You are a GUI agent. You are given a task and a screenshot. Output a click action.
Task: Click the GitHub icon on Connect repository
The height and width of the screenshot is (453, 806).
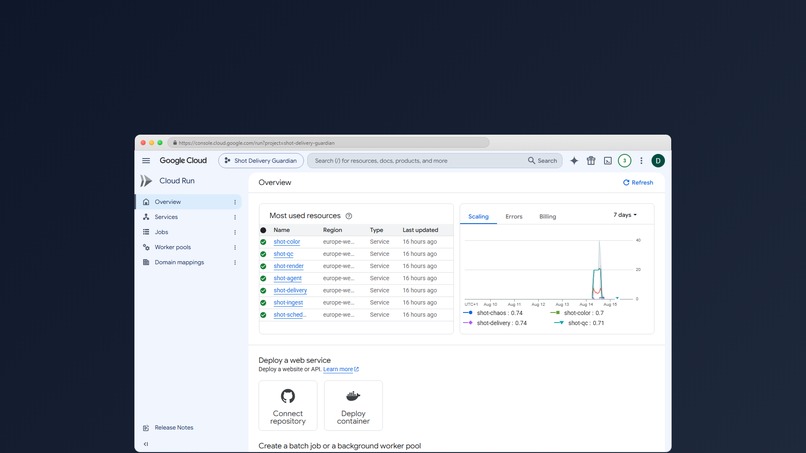pyautogui.click(x=288, y=396)
